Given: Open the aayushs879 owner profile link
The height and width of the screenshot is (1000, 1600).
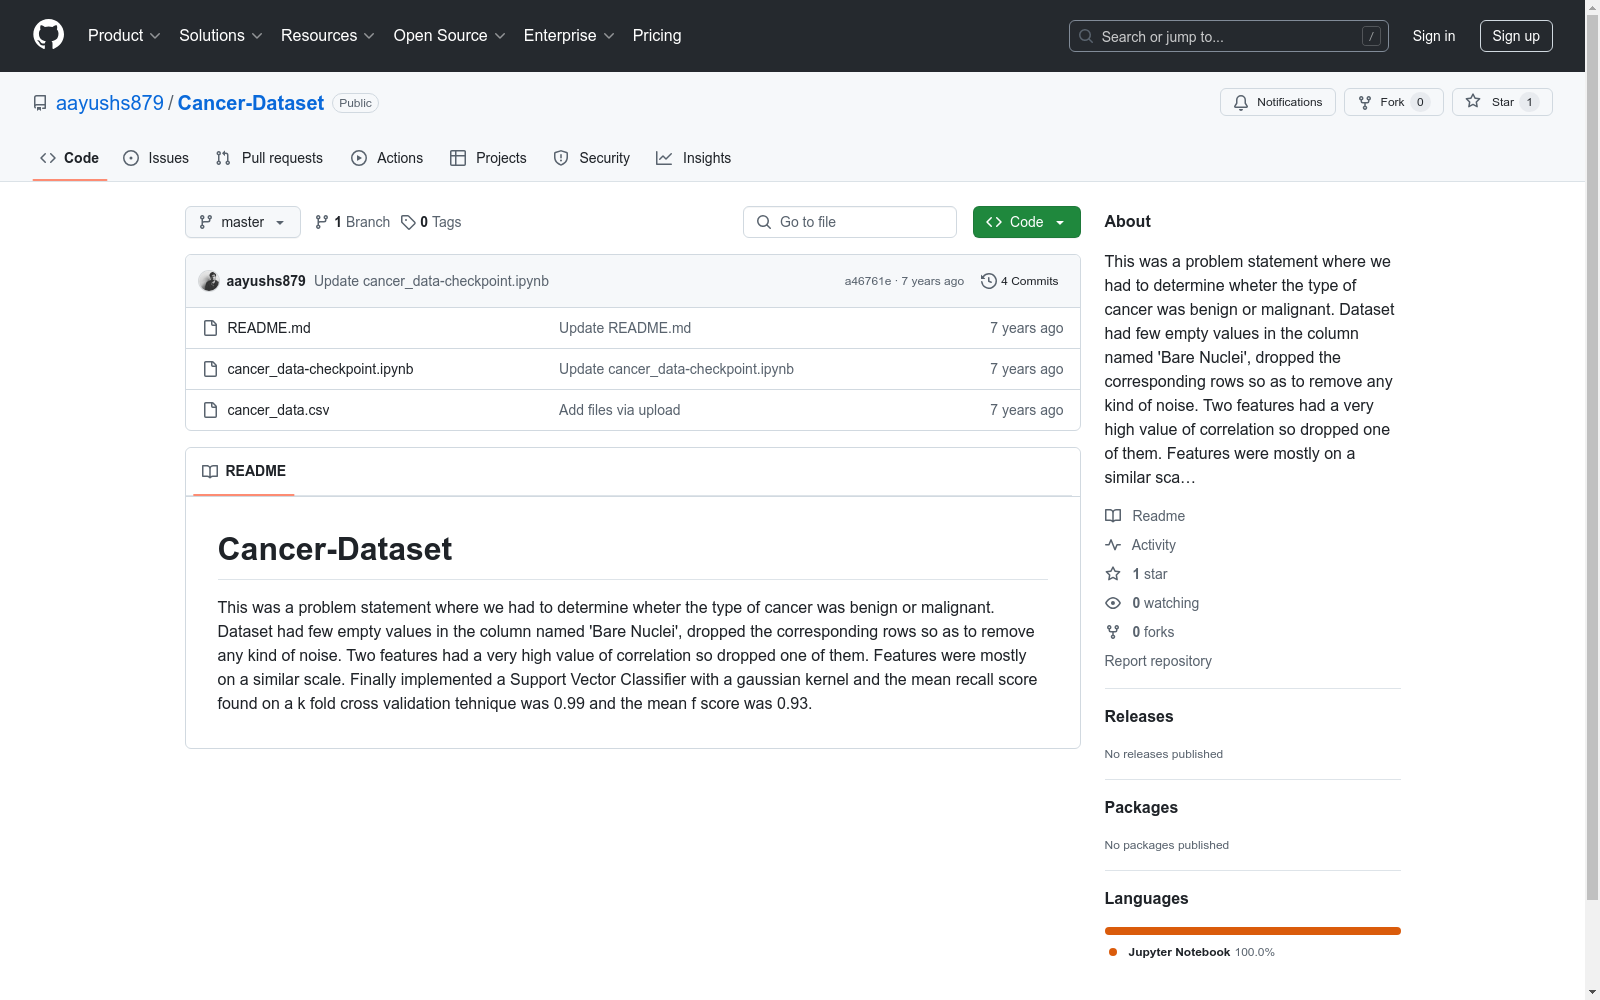Looking at the screenshot, I should [110, 103].
